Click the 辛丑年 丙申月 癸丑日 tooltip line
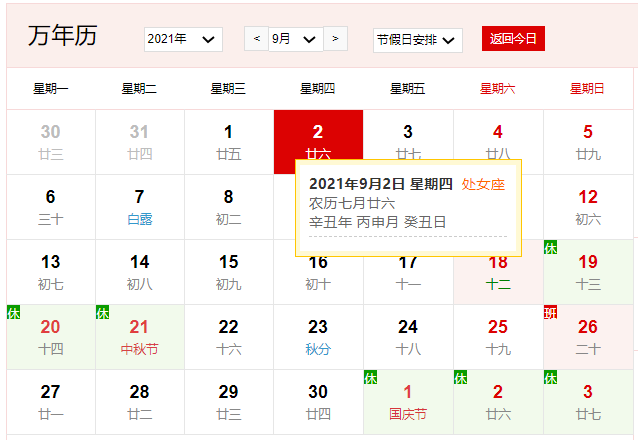The height and width of the screenshot is (440, 638). 378,222
